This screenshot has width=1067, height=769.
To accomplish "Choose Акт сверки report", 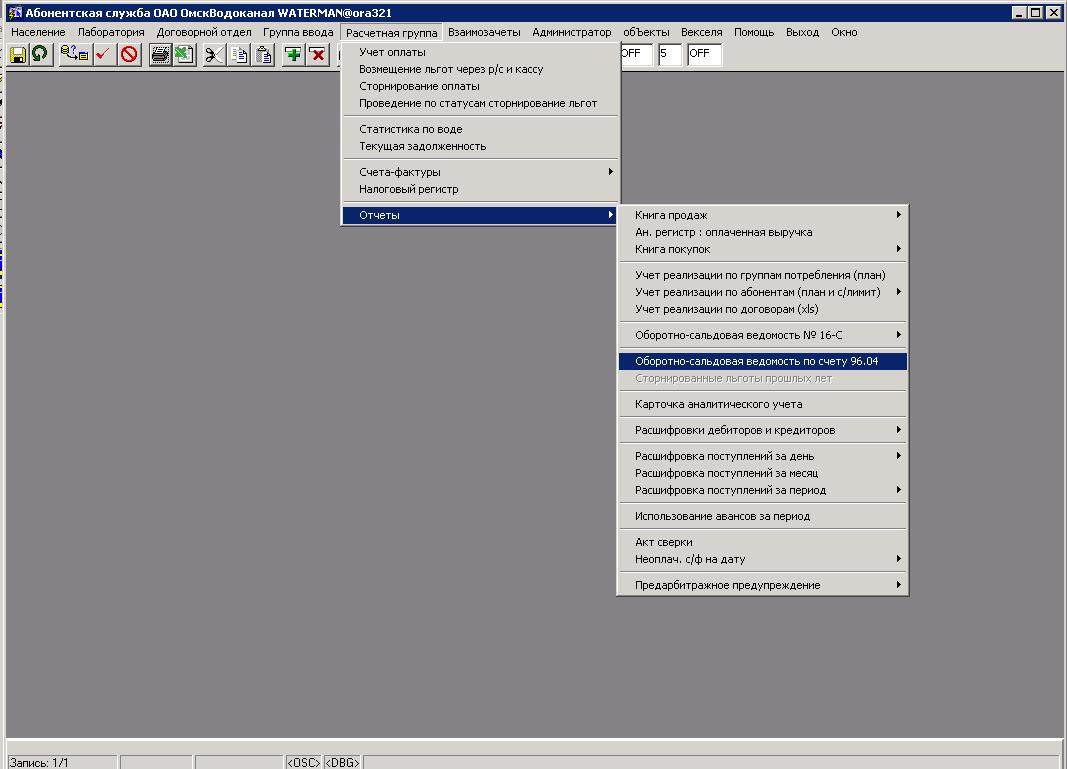I will pos(664,542).
